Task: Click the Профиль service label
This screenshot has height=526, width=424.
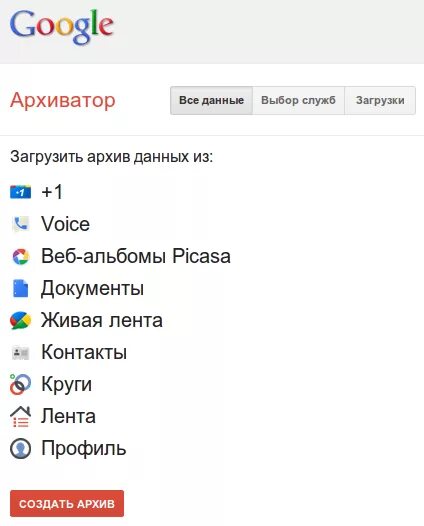Action: pyautogui.click(x=84, y=449)
